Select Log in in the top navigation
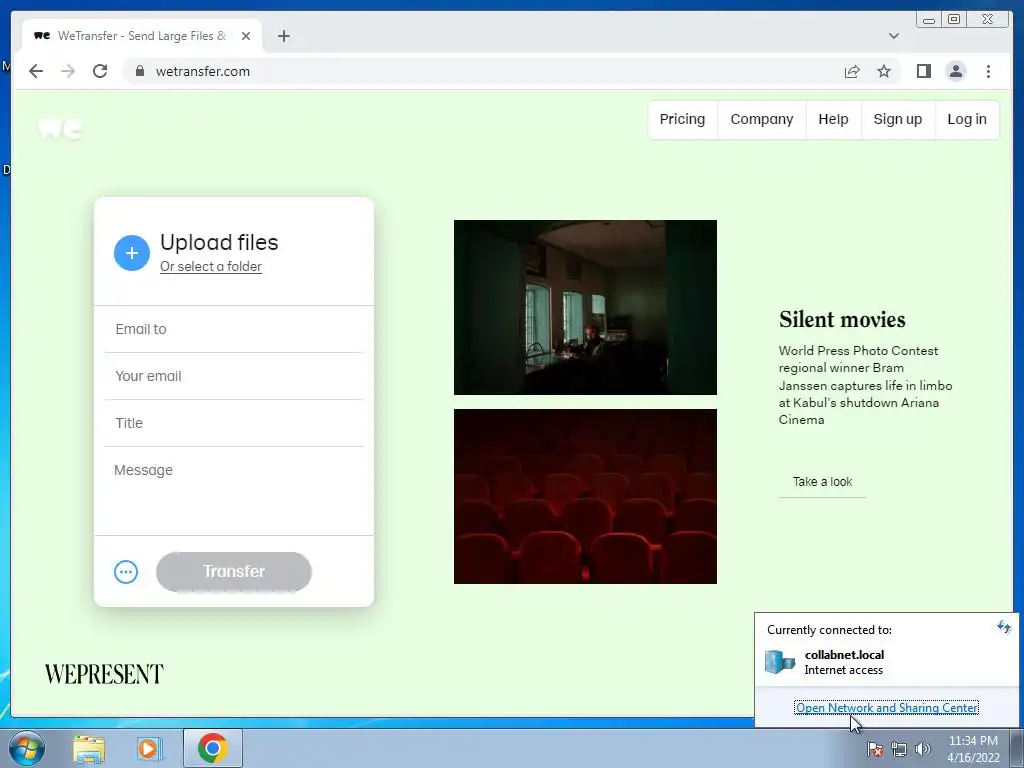The width and height of the screenshot is (1024, 768). click(x=967, y=120)
